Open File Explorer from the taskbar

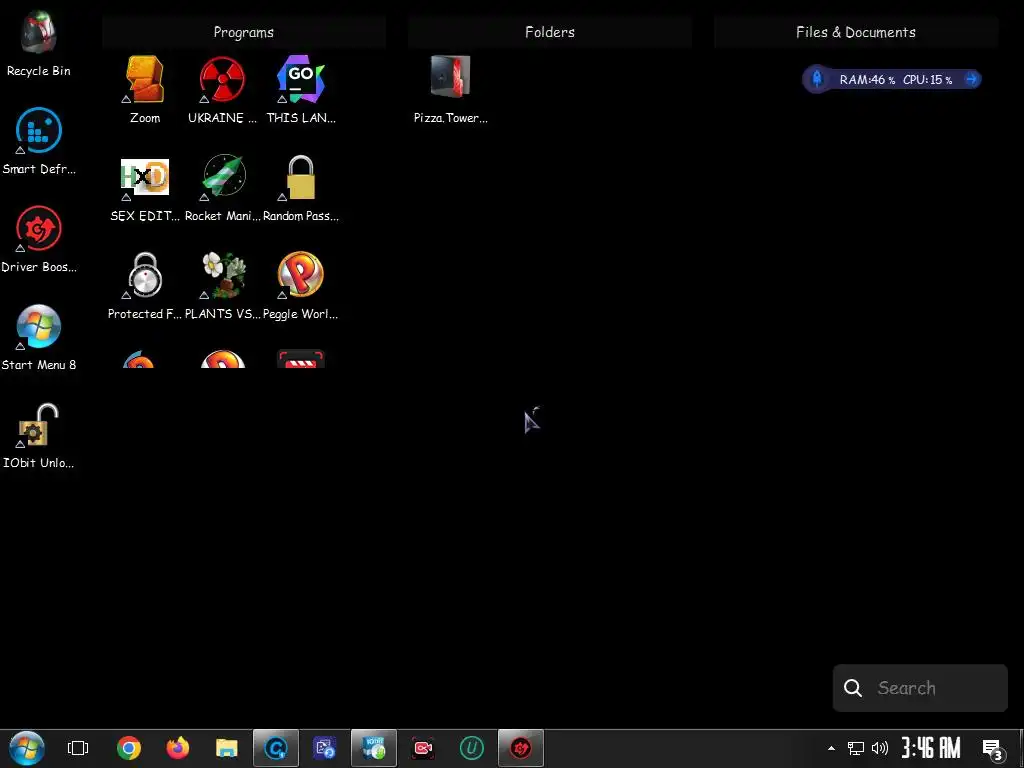pyautogui.click(x=227, y=748)
